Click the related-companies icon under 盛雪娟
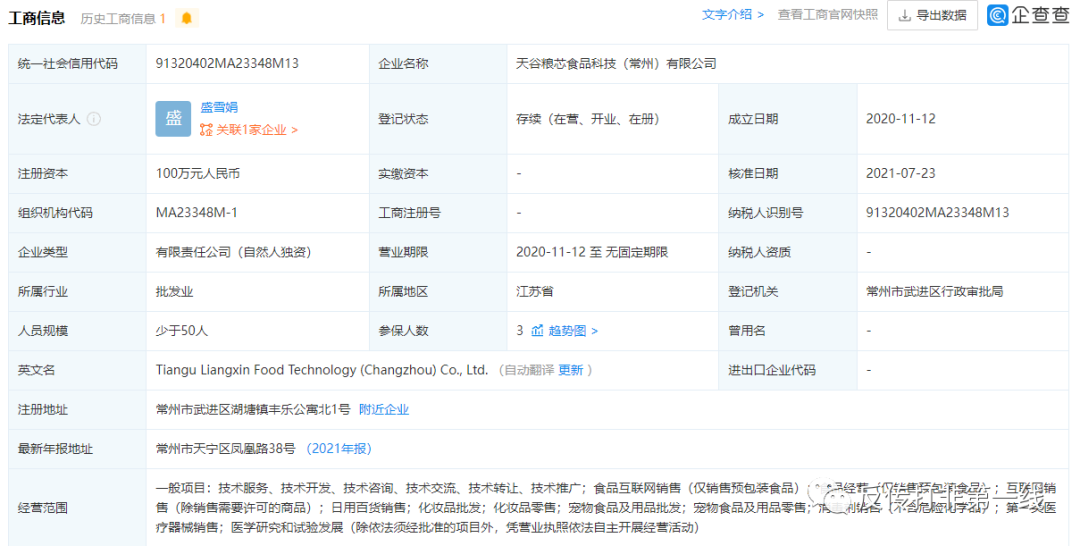Image resolution: width=1080 pixels, height=546 pixels. point(206,129)
